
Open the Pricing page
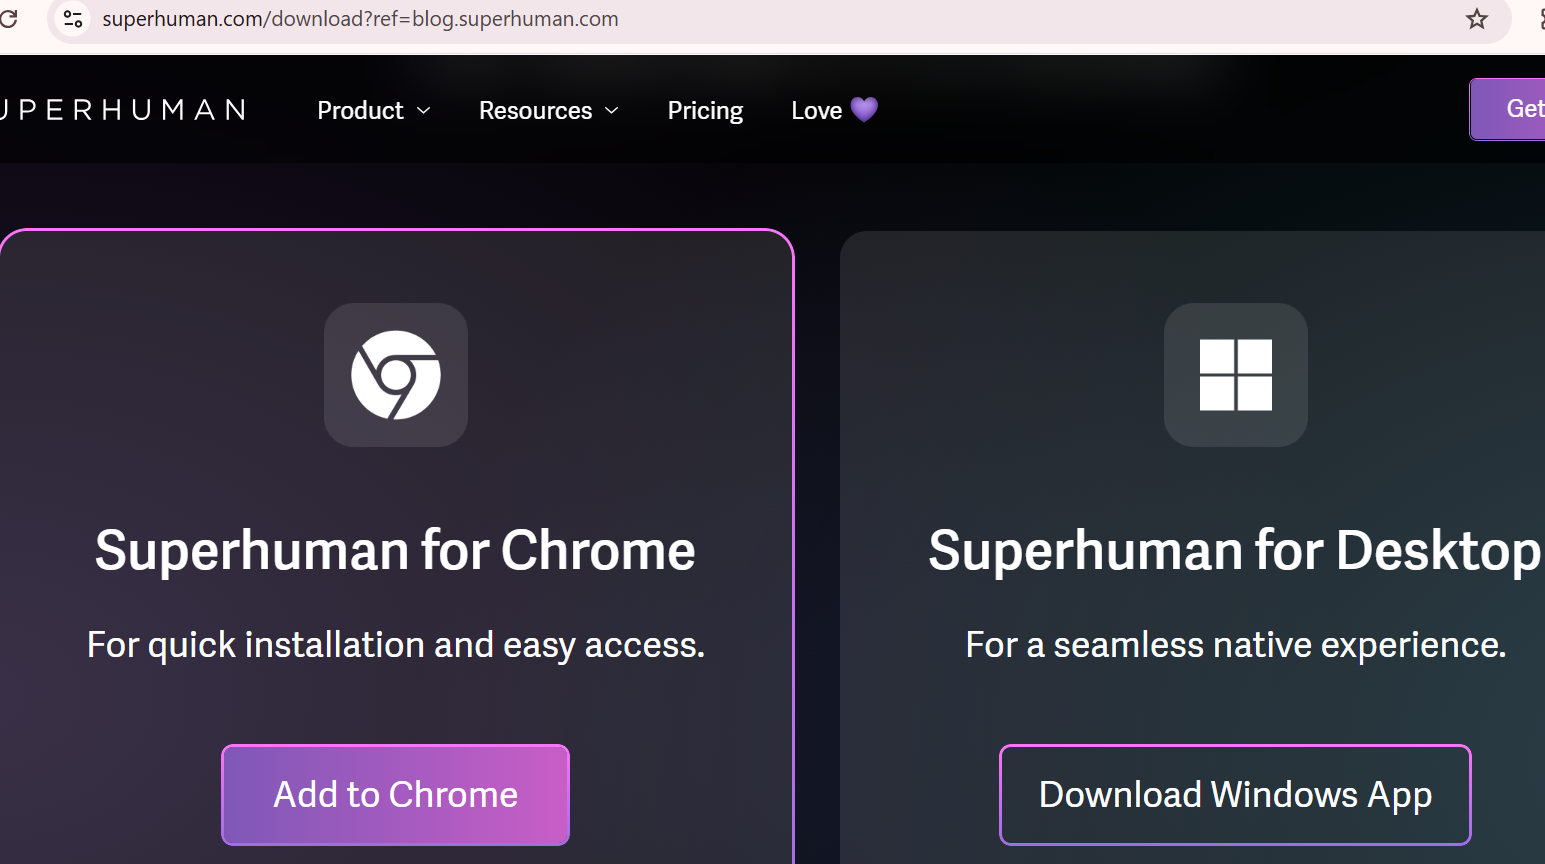tap(705, 110)
